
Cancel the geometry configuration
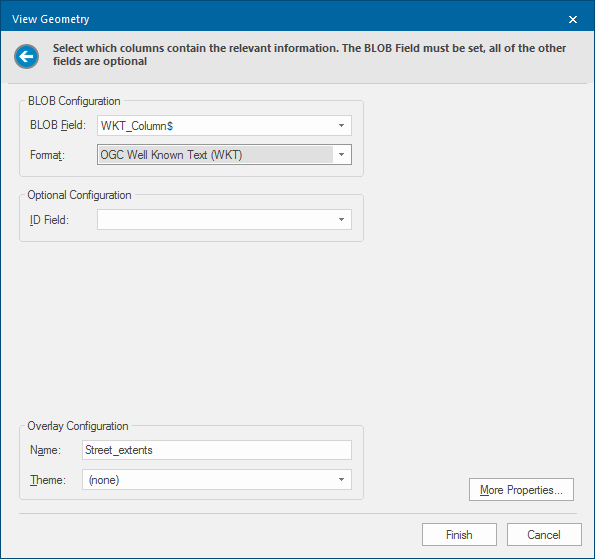point(544,534)
